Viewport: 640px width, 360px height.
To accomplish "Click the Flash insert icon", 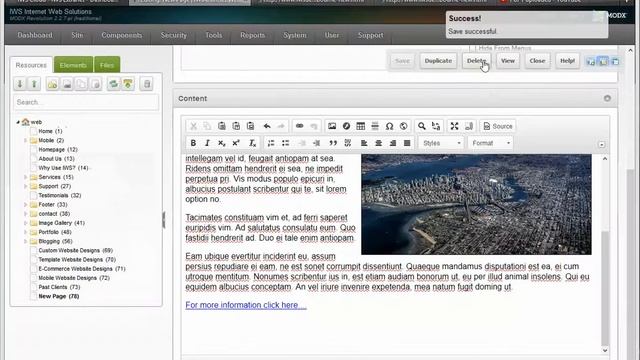I will [x=346, y=126].
